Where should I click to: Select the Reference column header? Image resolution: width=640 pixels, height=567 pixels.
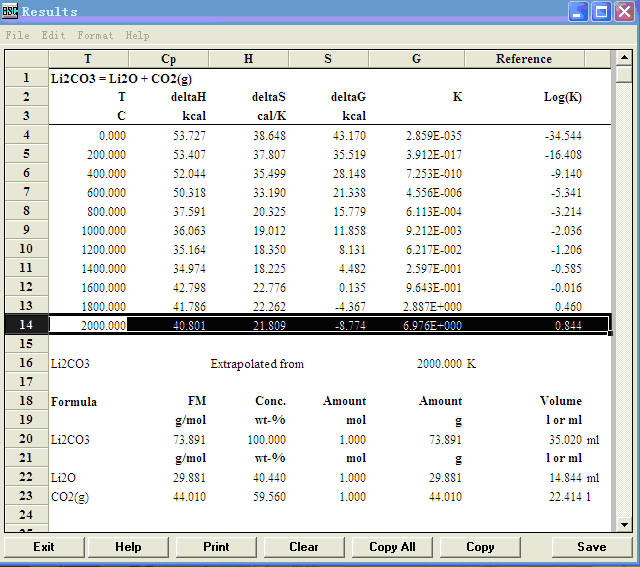[x=524, y=59]
